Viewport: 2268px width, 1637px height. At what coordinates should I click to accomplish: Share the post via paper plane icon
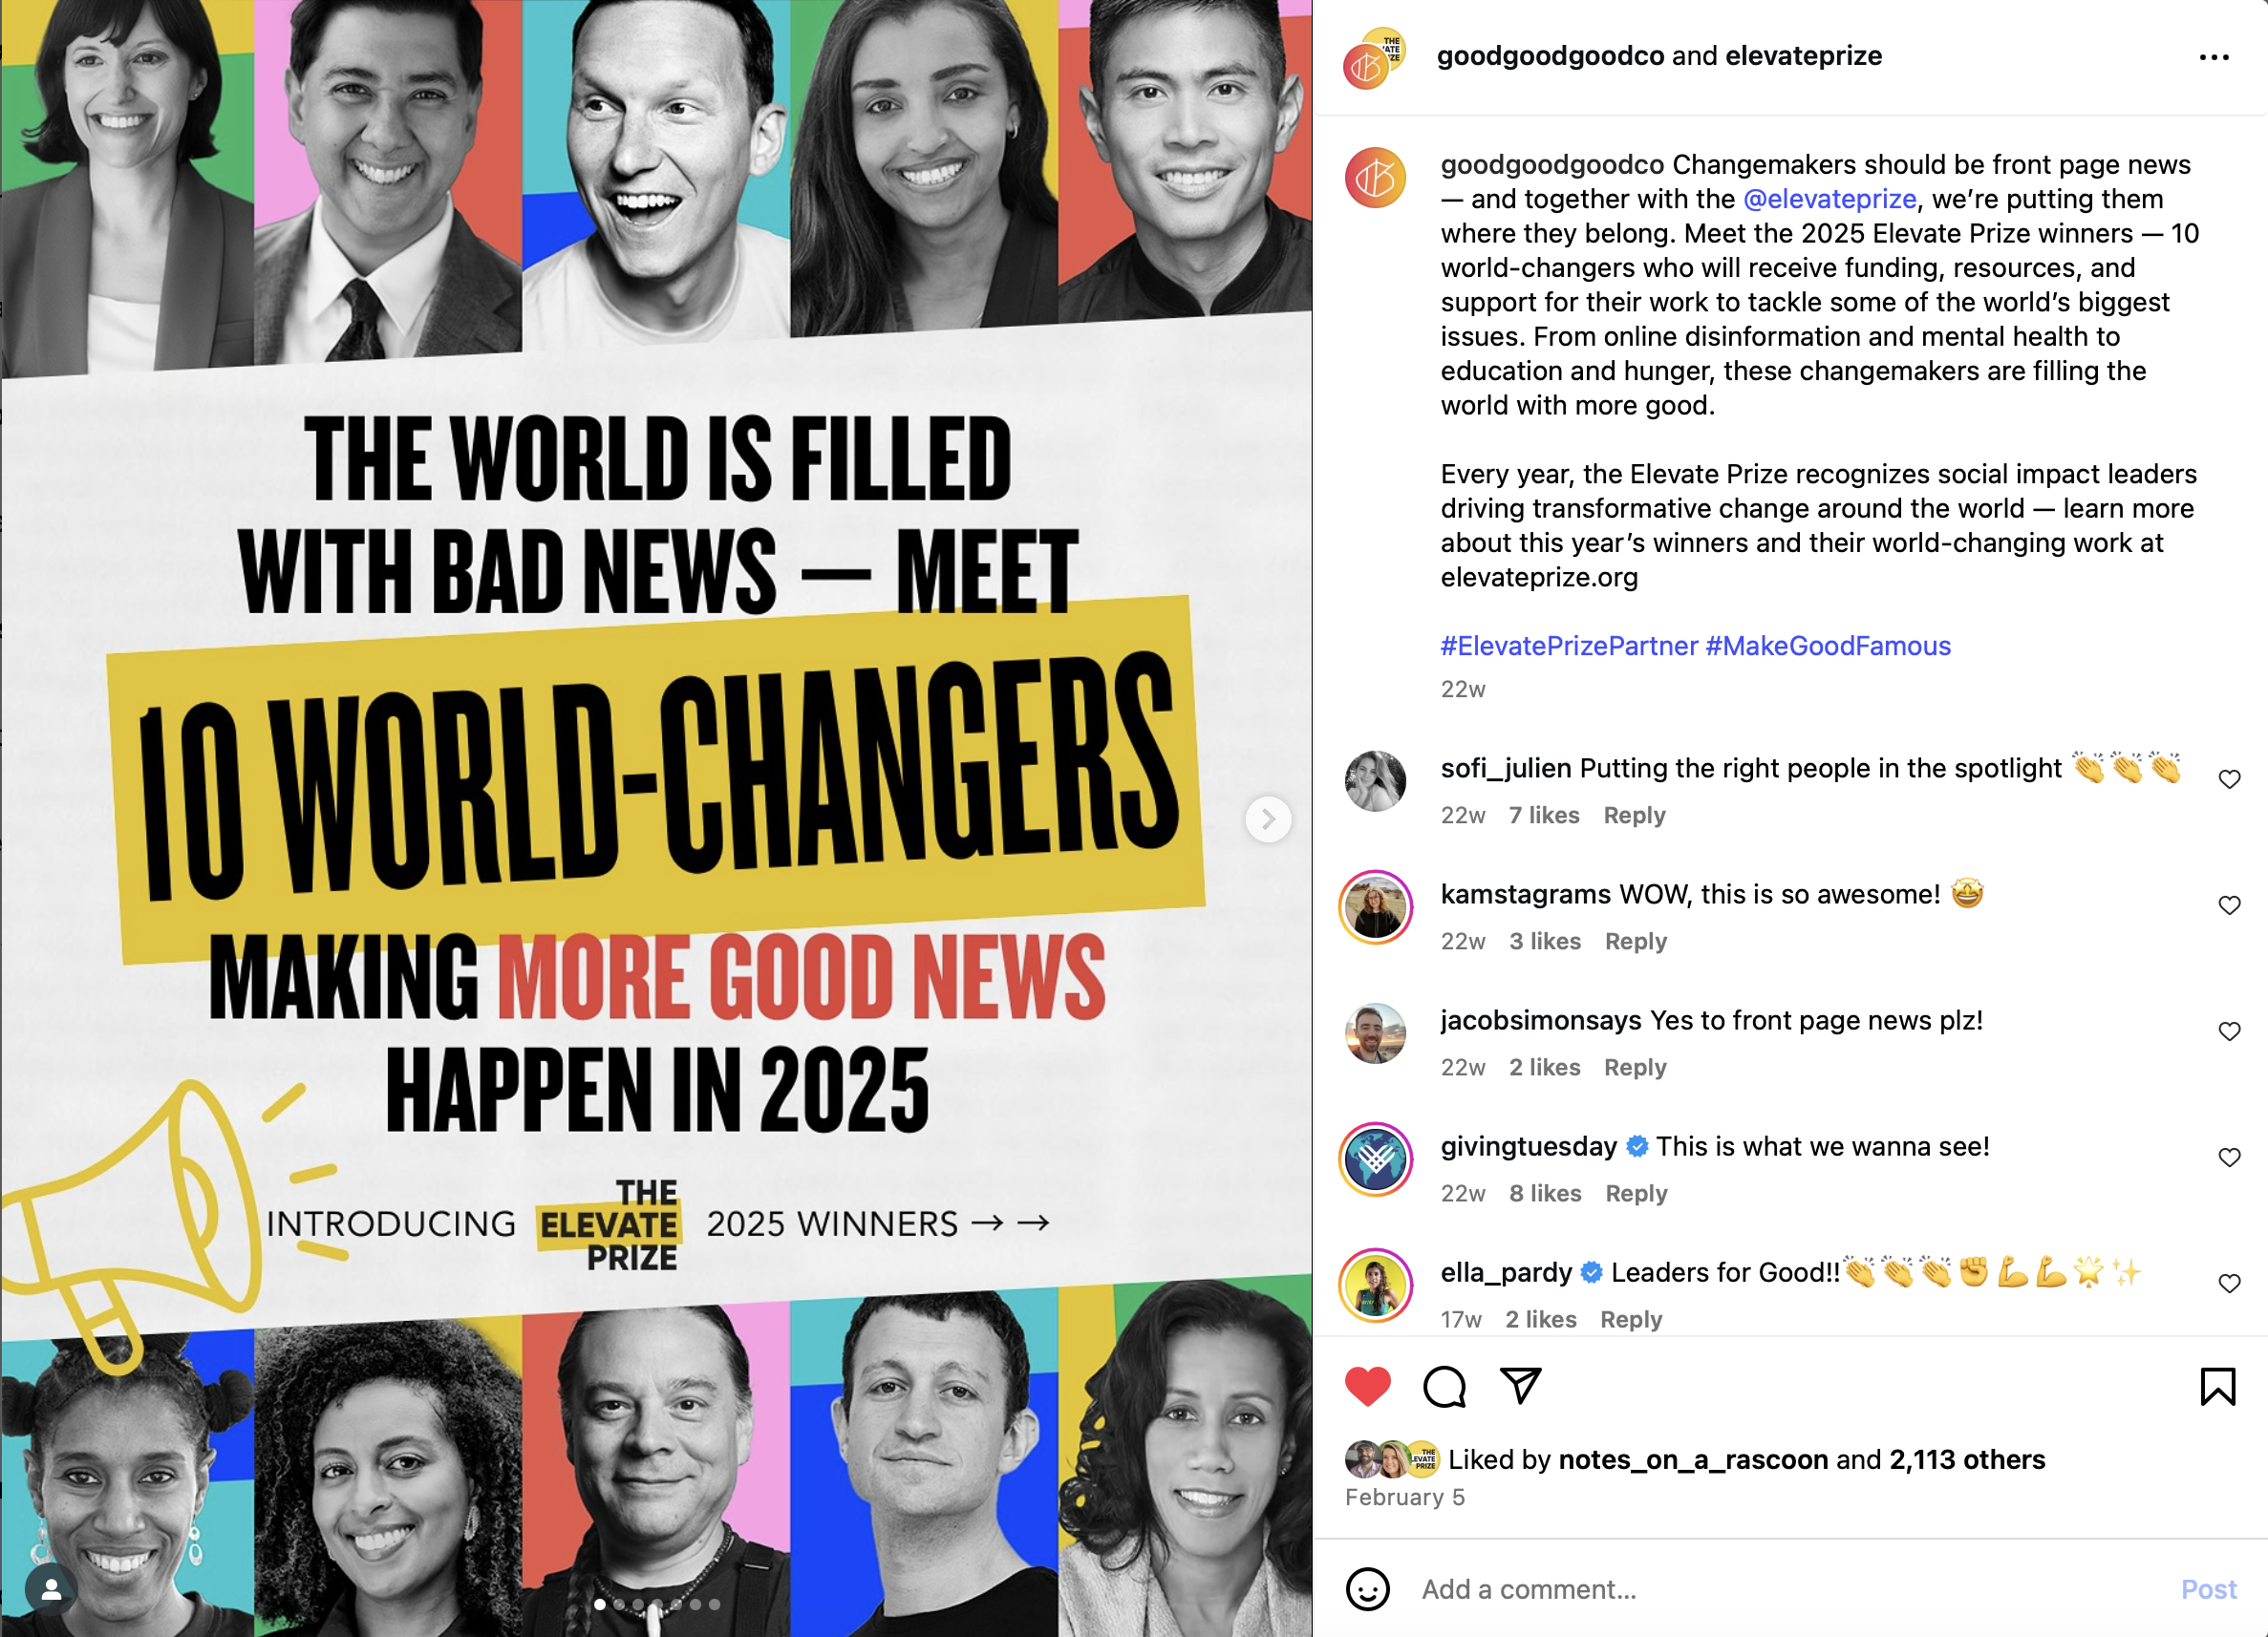[x=1520, y=1386]
